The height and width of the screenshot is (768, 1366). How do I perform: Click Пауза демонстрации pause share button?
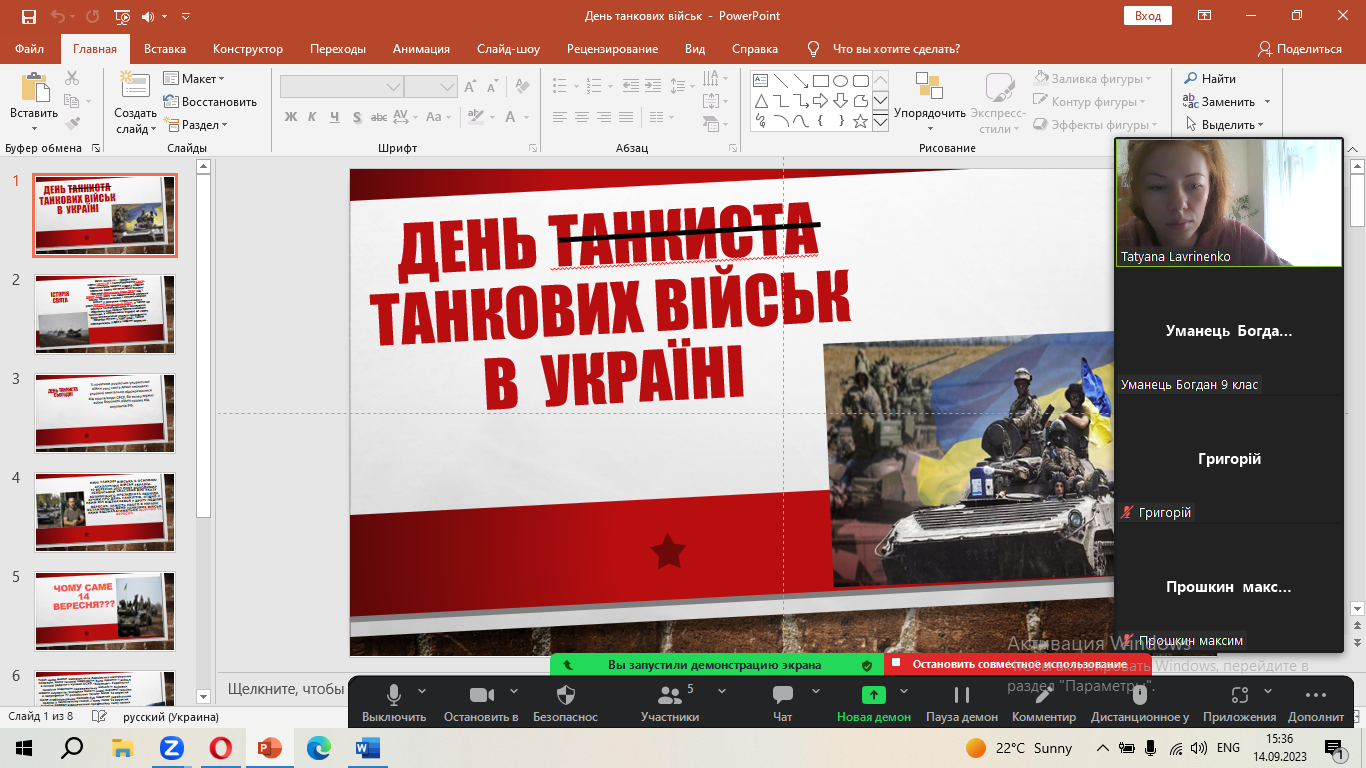click(962, 702)
